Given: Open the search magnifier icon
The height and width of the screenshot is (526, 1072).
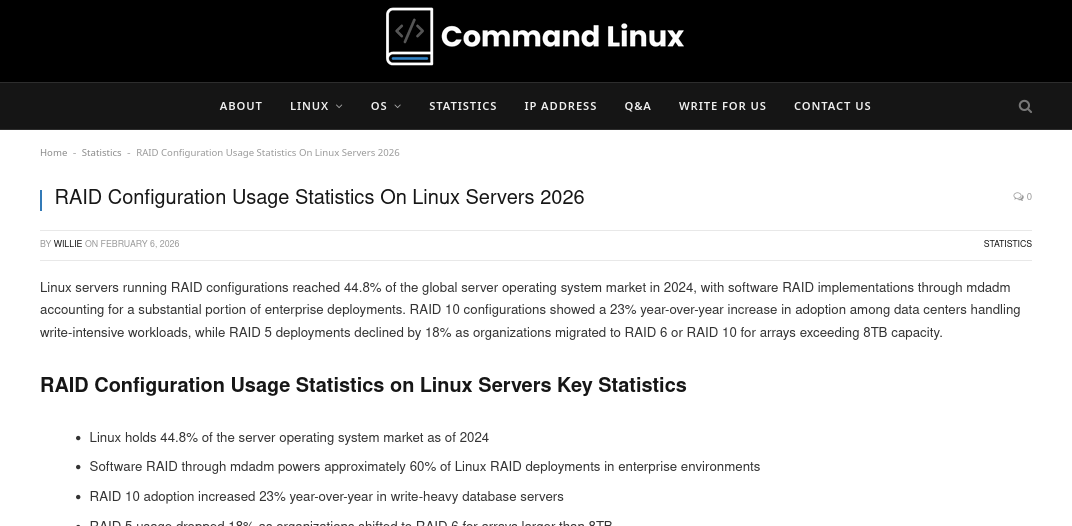Looking at the screenshot, I should pos(1025,106).
